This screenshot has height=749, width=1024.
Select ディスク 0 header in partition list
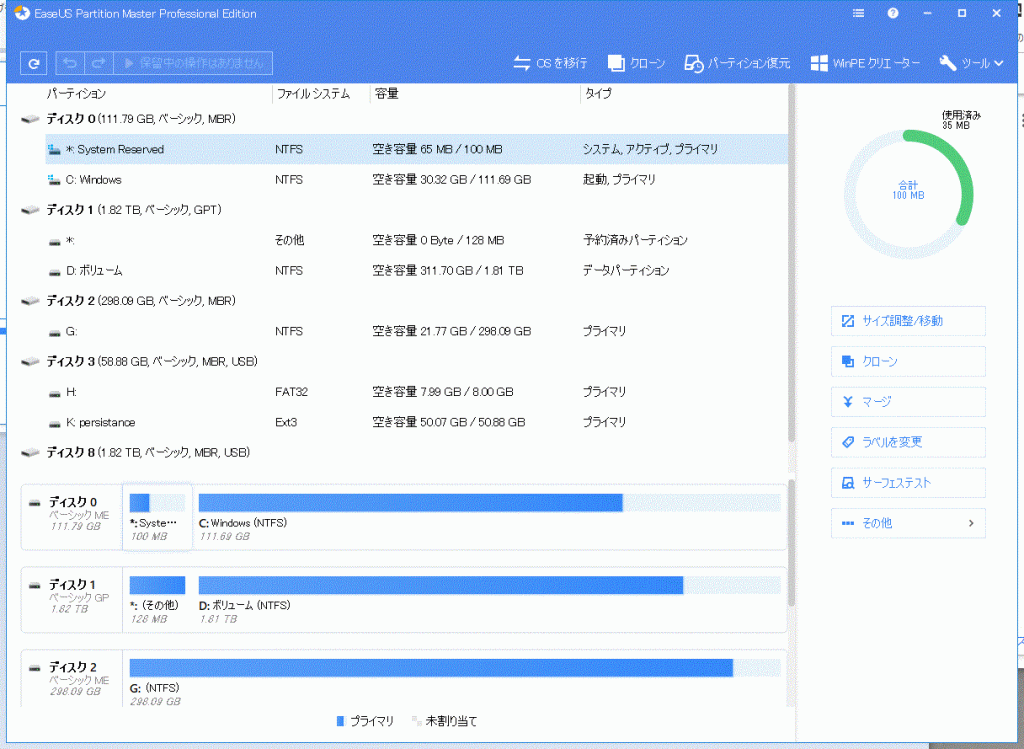click(141, 119)
